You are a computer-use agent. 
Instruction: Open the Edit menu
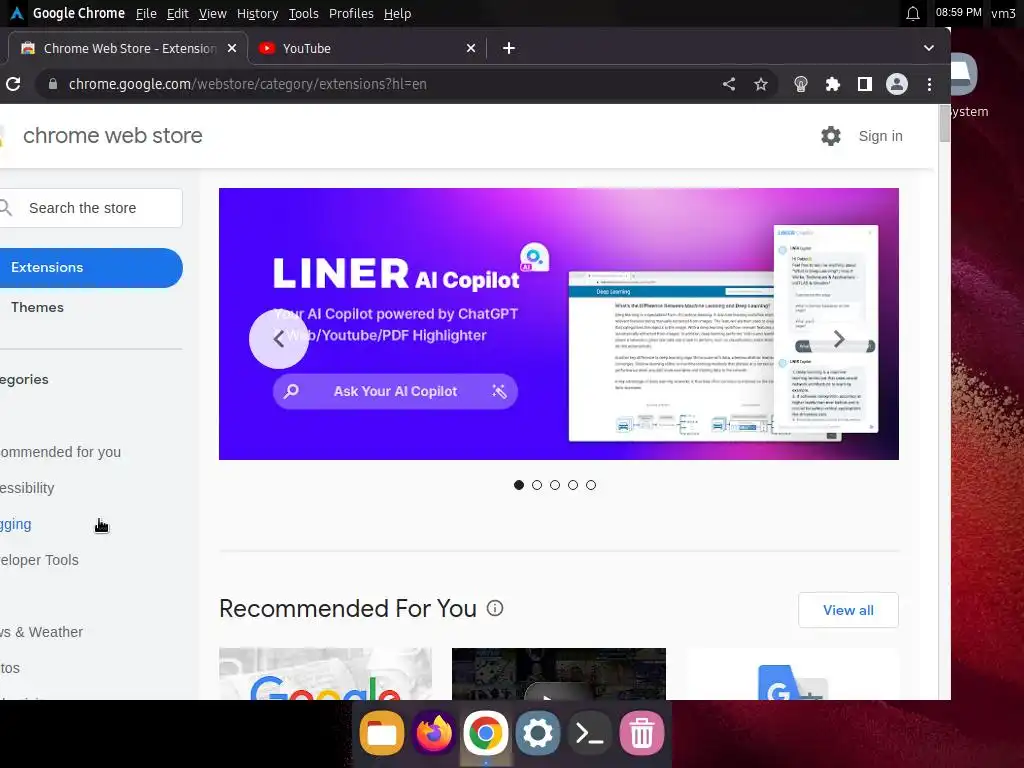point(177,14)
